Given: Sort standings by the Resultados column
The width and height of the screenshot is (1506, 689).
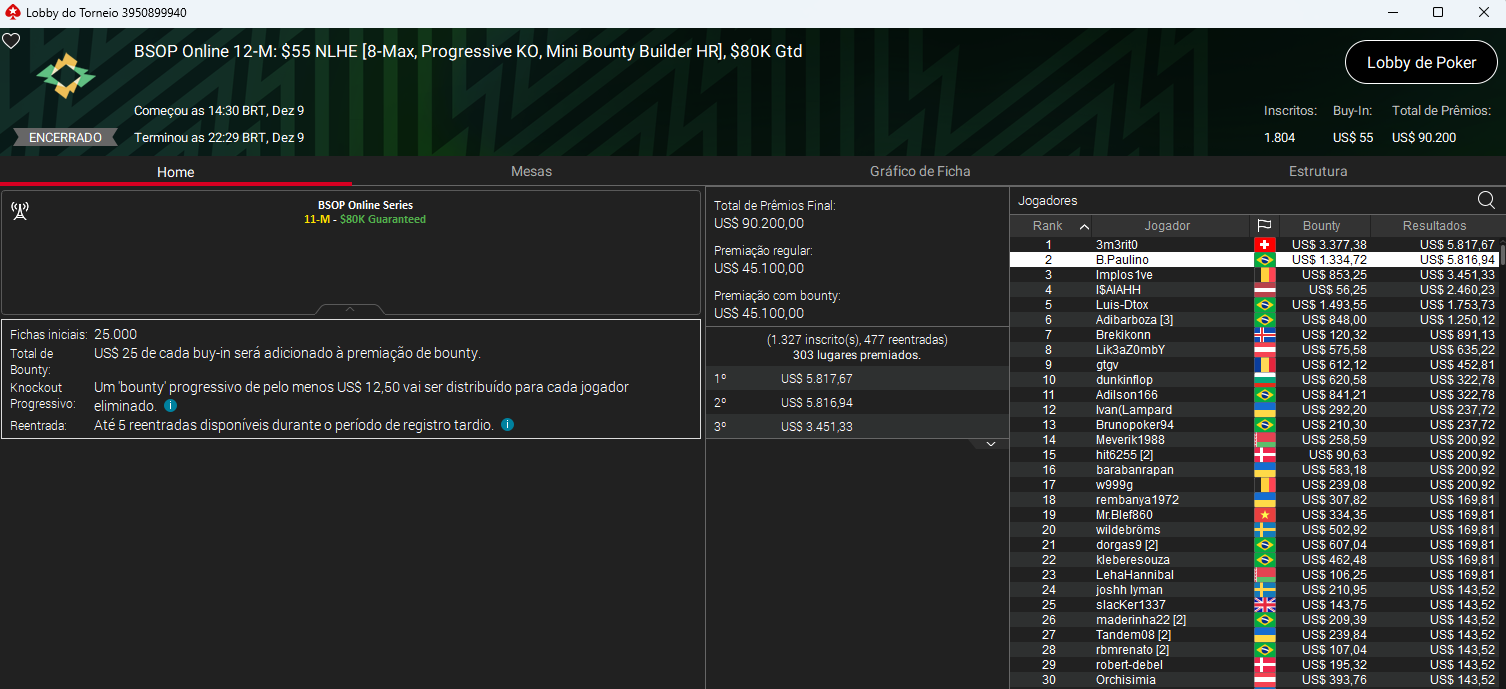Looking at the screenshot, I should (1435, 225).
